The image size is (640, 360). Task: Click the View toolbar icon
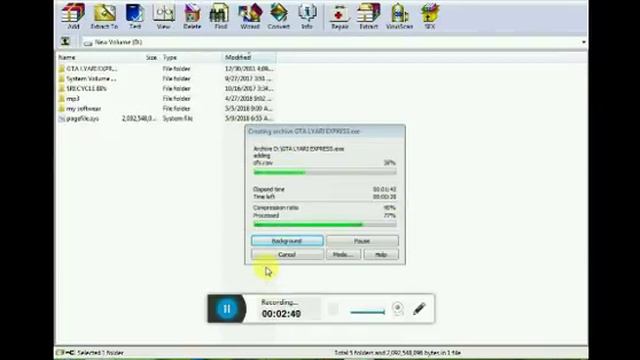pos(163,16)
